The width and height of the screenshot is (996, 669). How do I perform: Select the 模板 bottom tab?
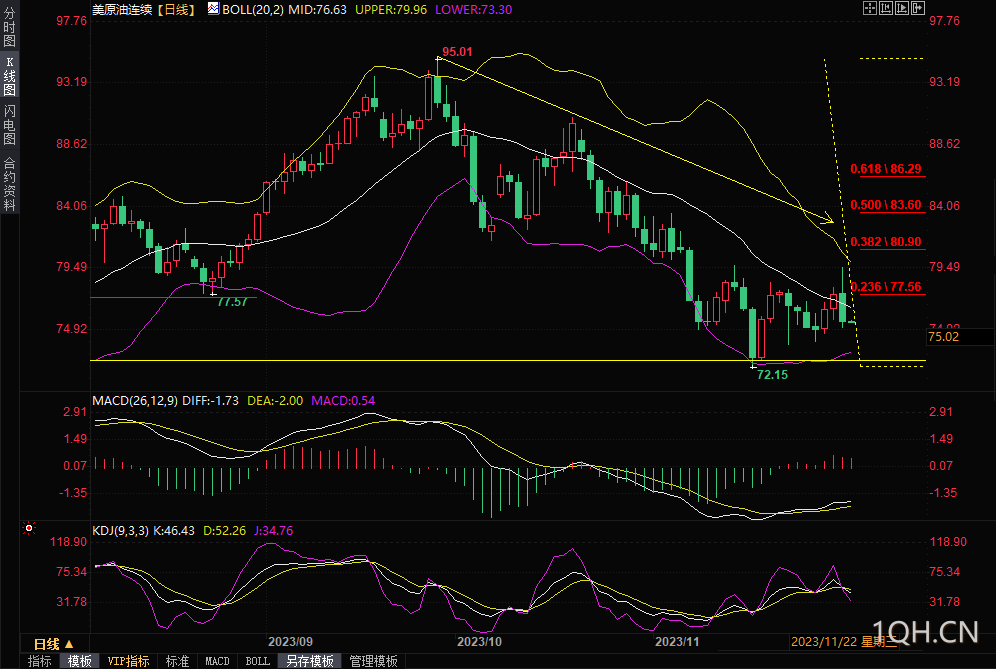coord(80,661)
